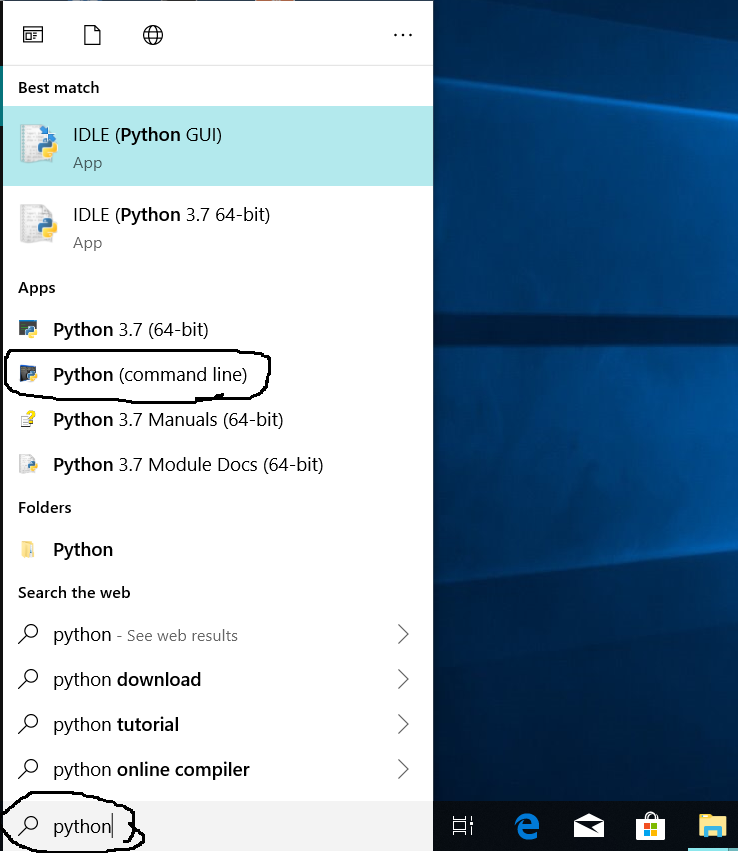Open the more options ellipsis menu
This screenshot has height=853, width=738.
[x=403, y=35]
